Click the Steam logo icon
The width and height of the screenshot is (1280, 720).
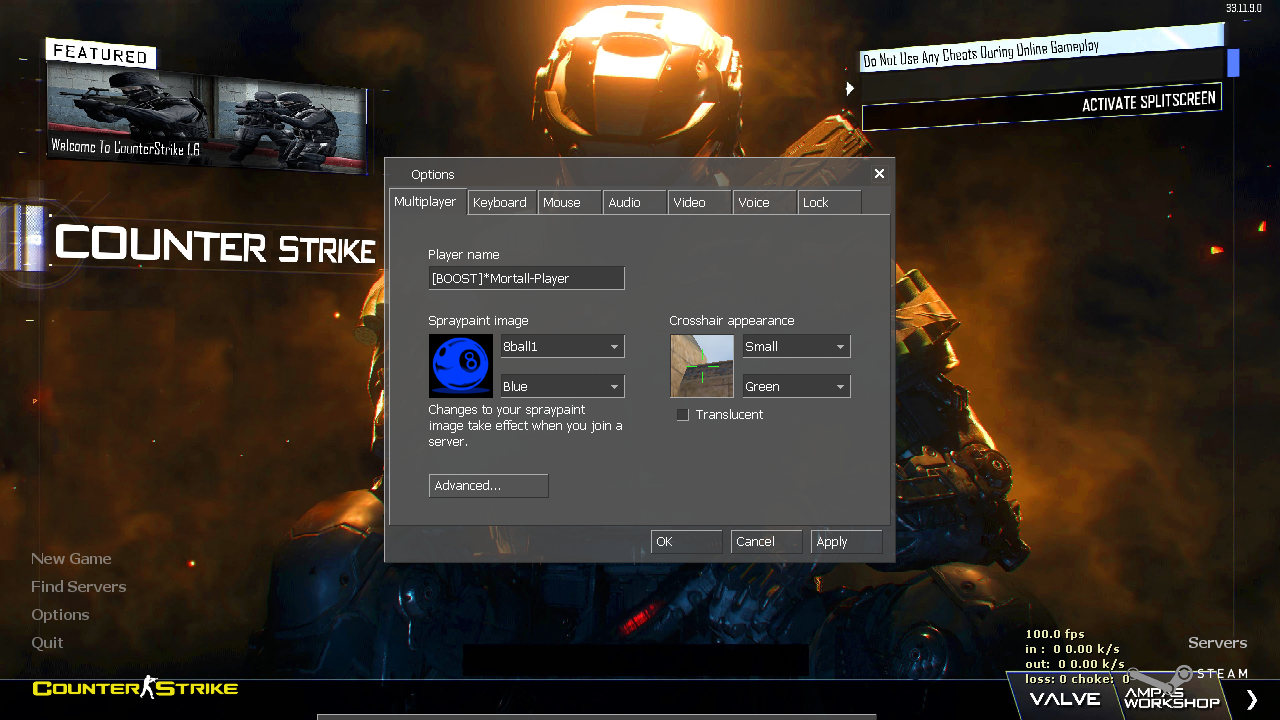pos(1185,673)
